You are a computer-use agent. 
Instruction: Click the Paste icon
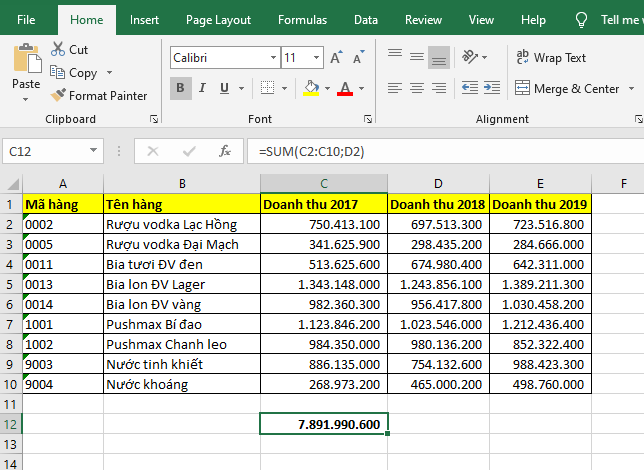(x=26, y=59)
